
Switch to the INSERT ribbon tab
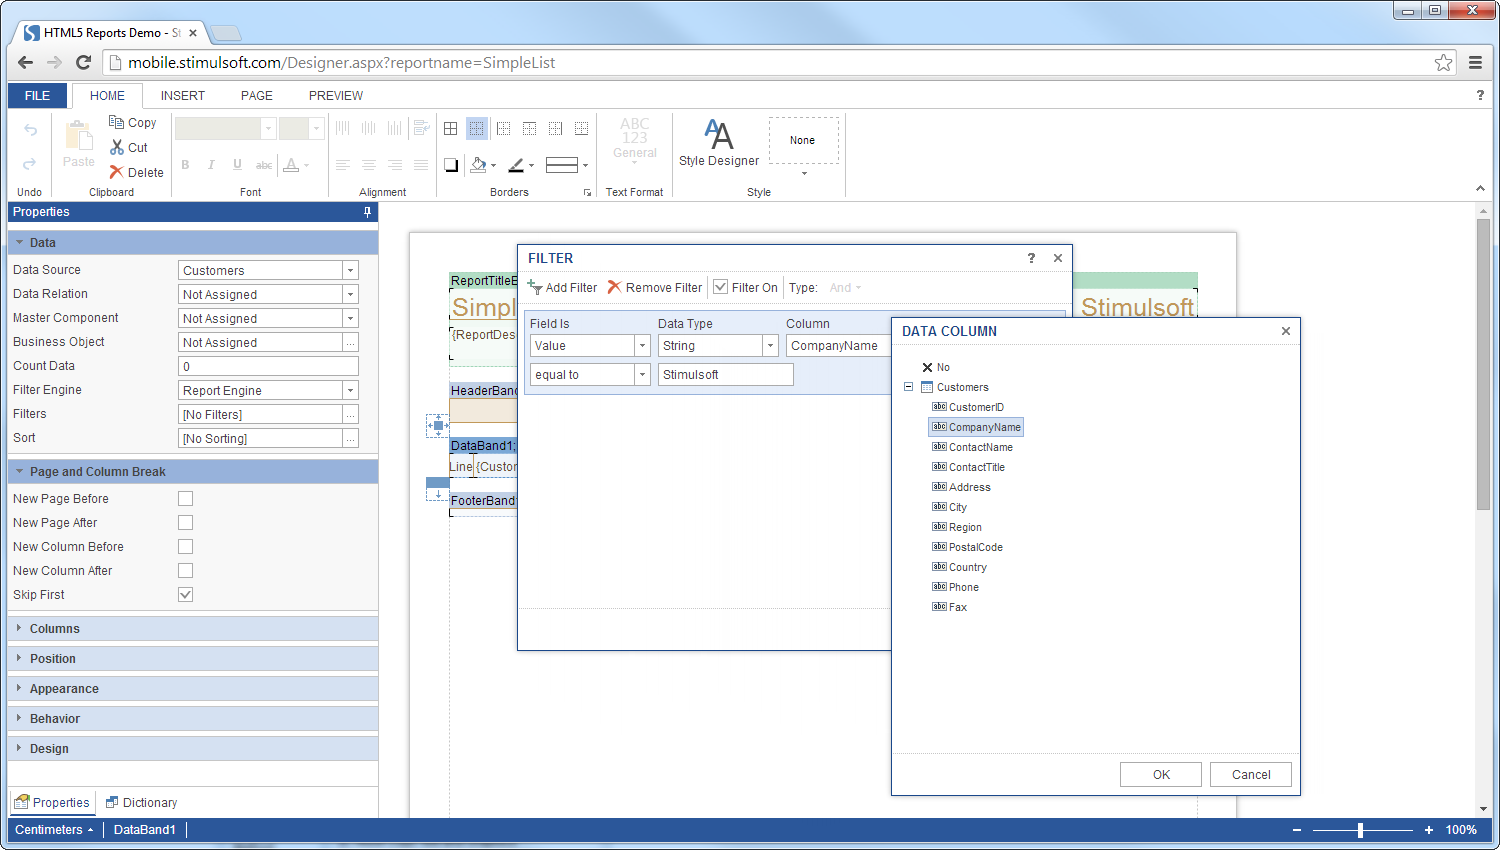(183, 95)
